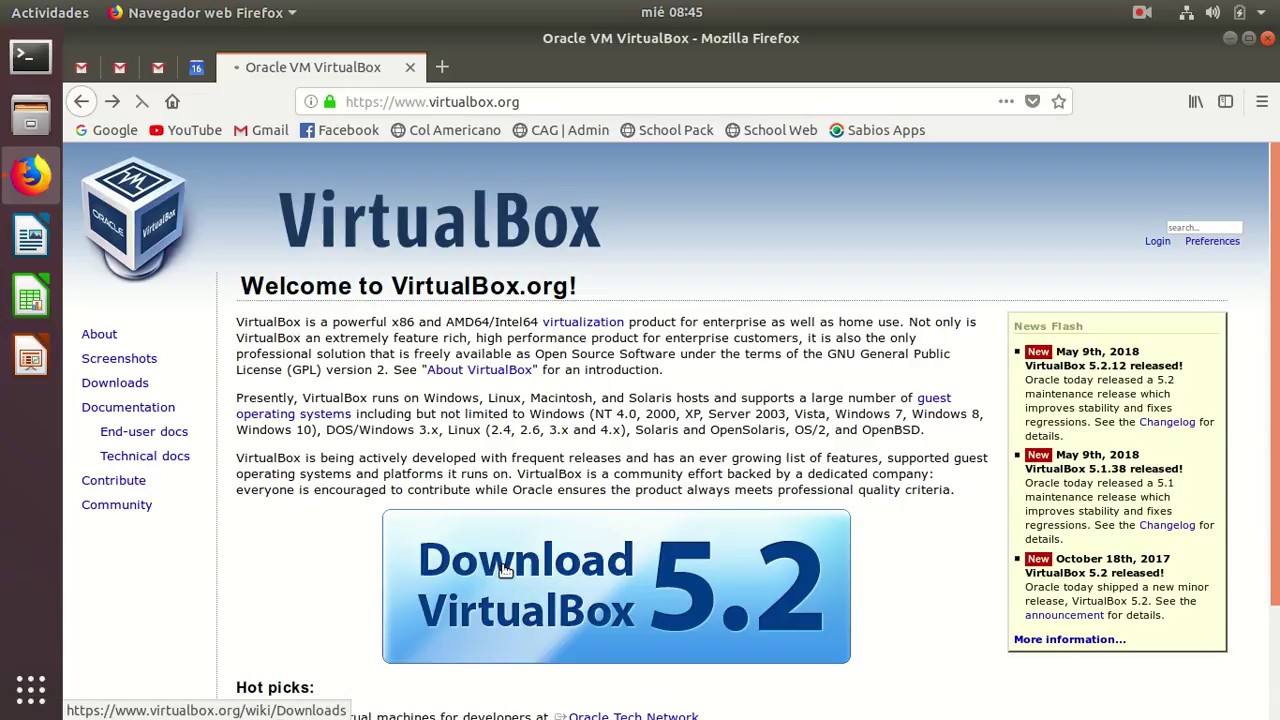Launch LibreOffice Writer from dock
Image resolution: width=1280 pixels, height=720 pixels.
pos(31,237)
